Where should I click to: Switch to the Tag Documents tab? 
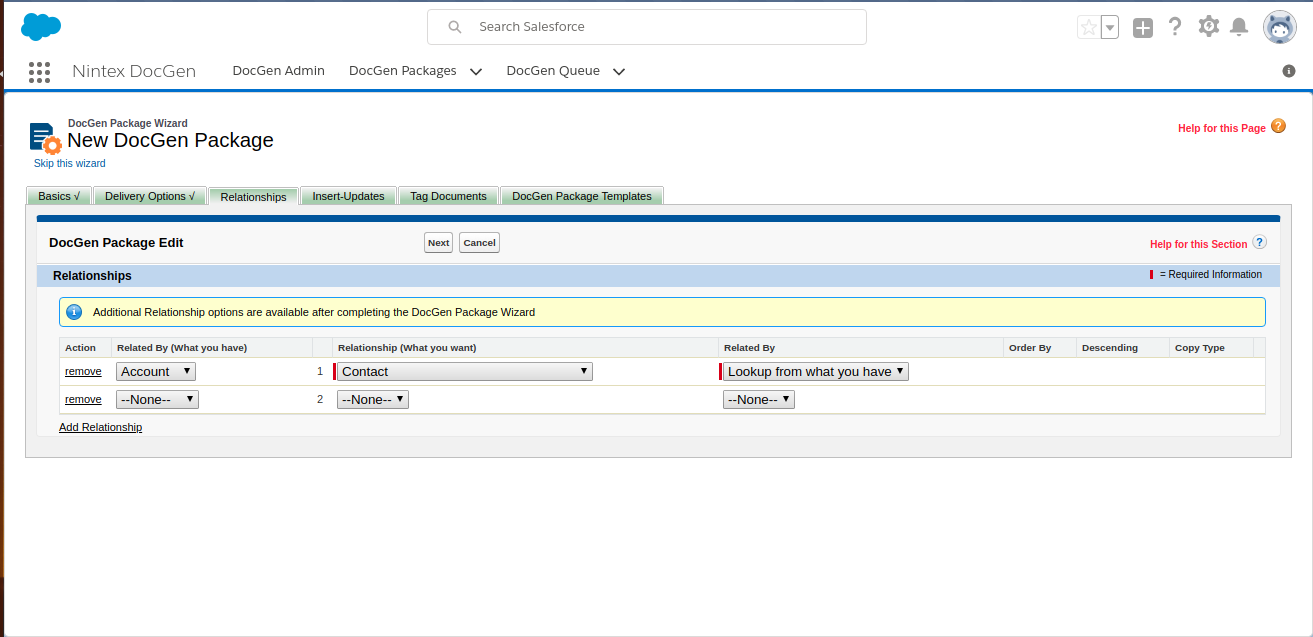448,196
